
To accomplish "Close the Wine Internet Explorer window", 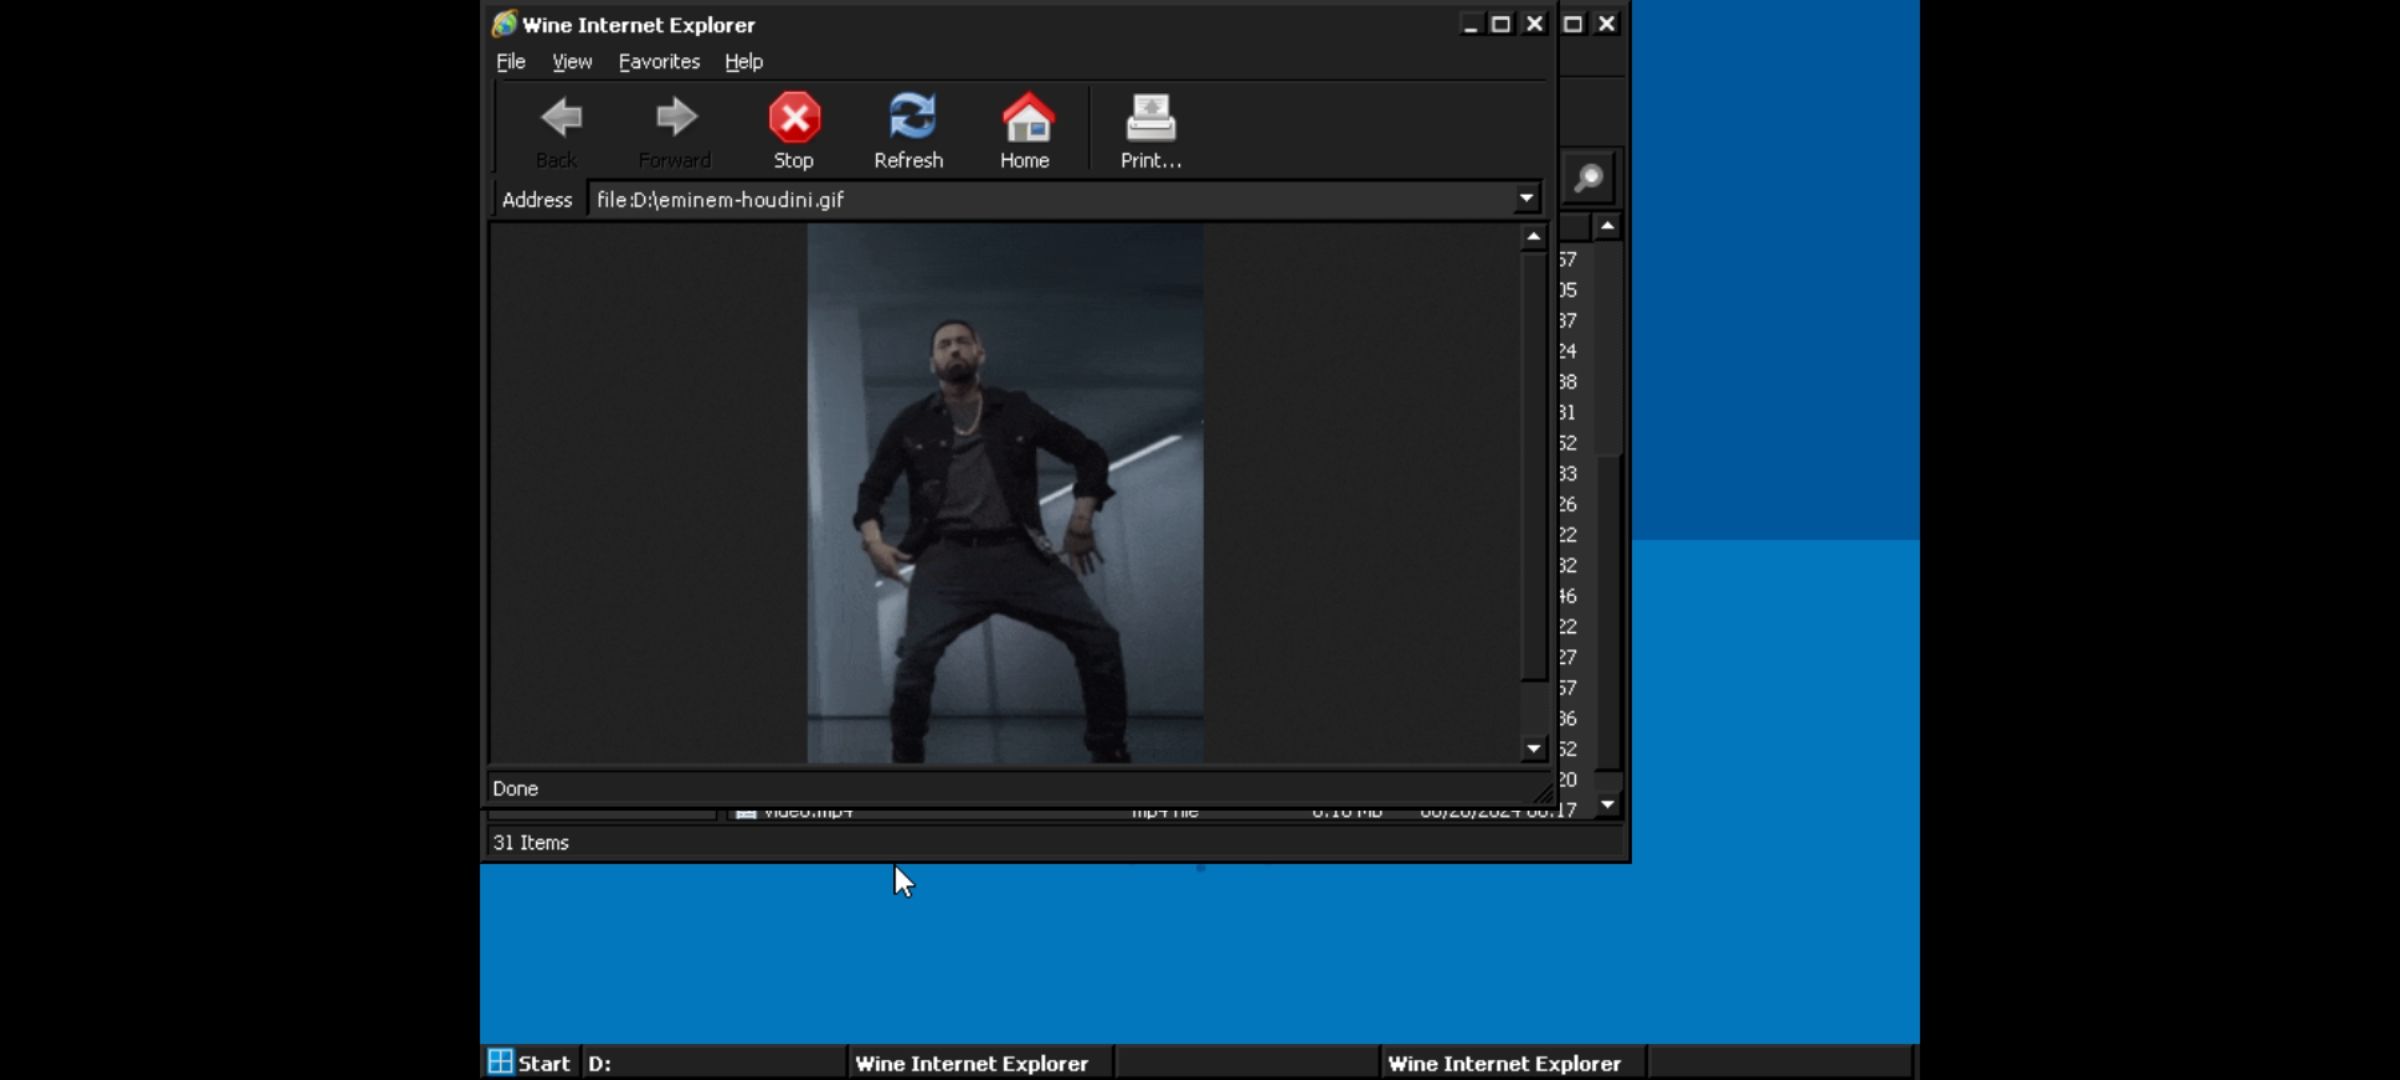I will tap(1534, 24).
